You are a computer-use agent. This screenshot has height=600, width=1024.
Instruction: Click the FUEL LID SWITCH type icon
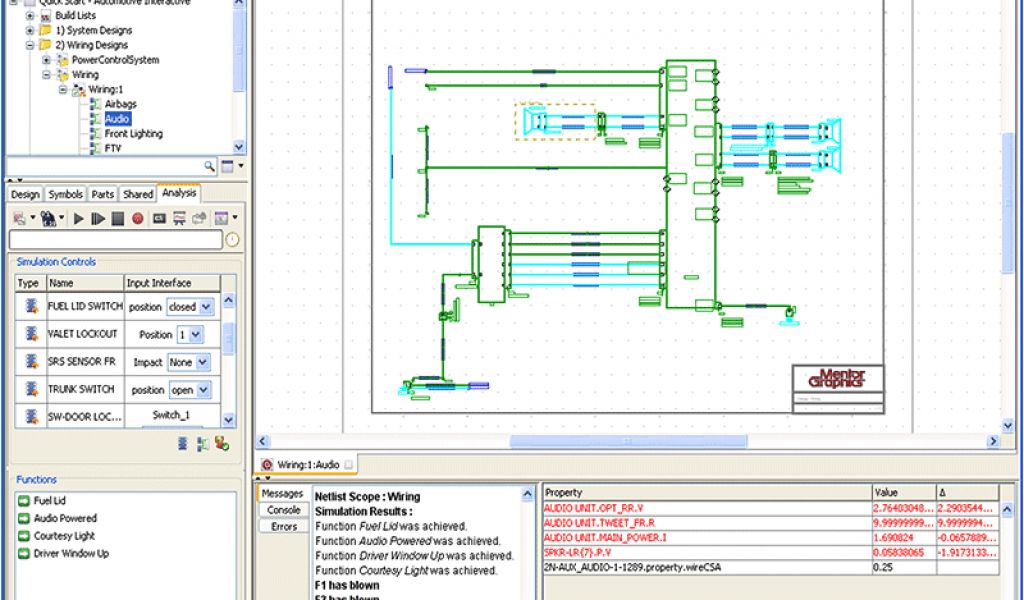pos(30,306)
